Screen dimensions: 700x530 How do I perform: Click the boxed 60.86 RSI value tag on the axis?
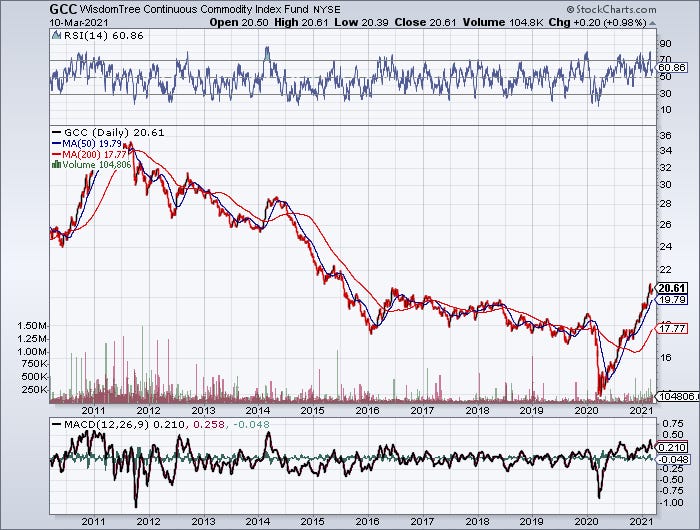672,67
